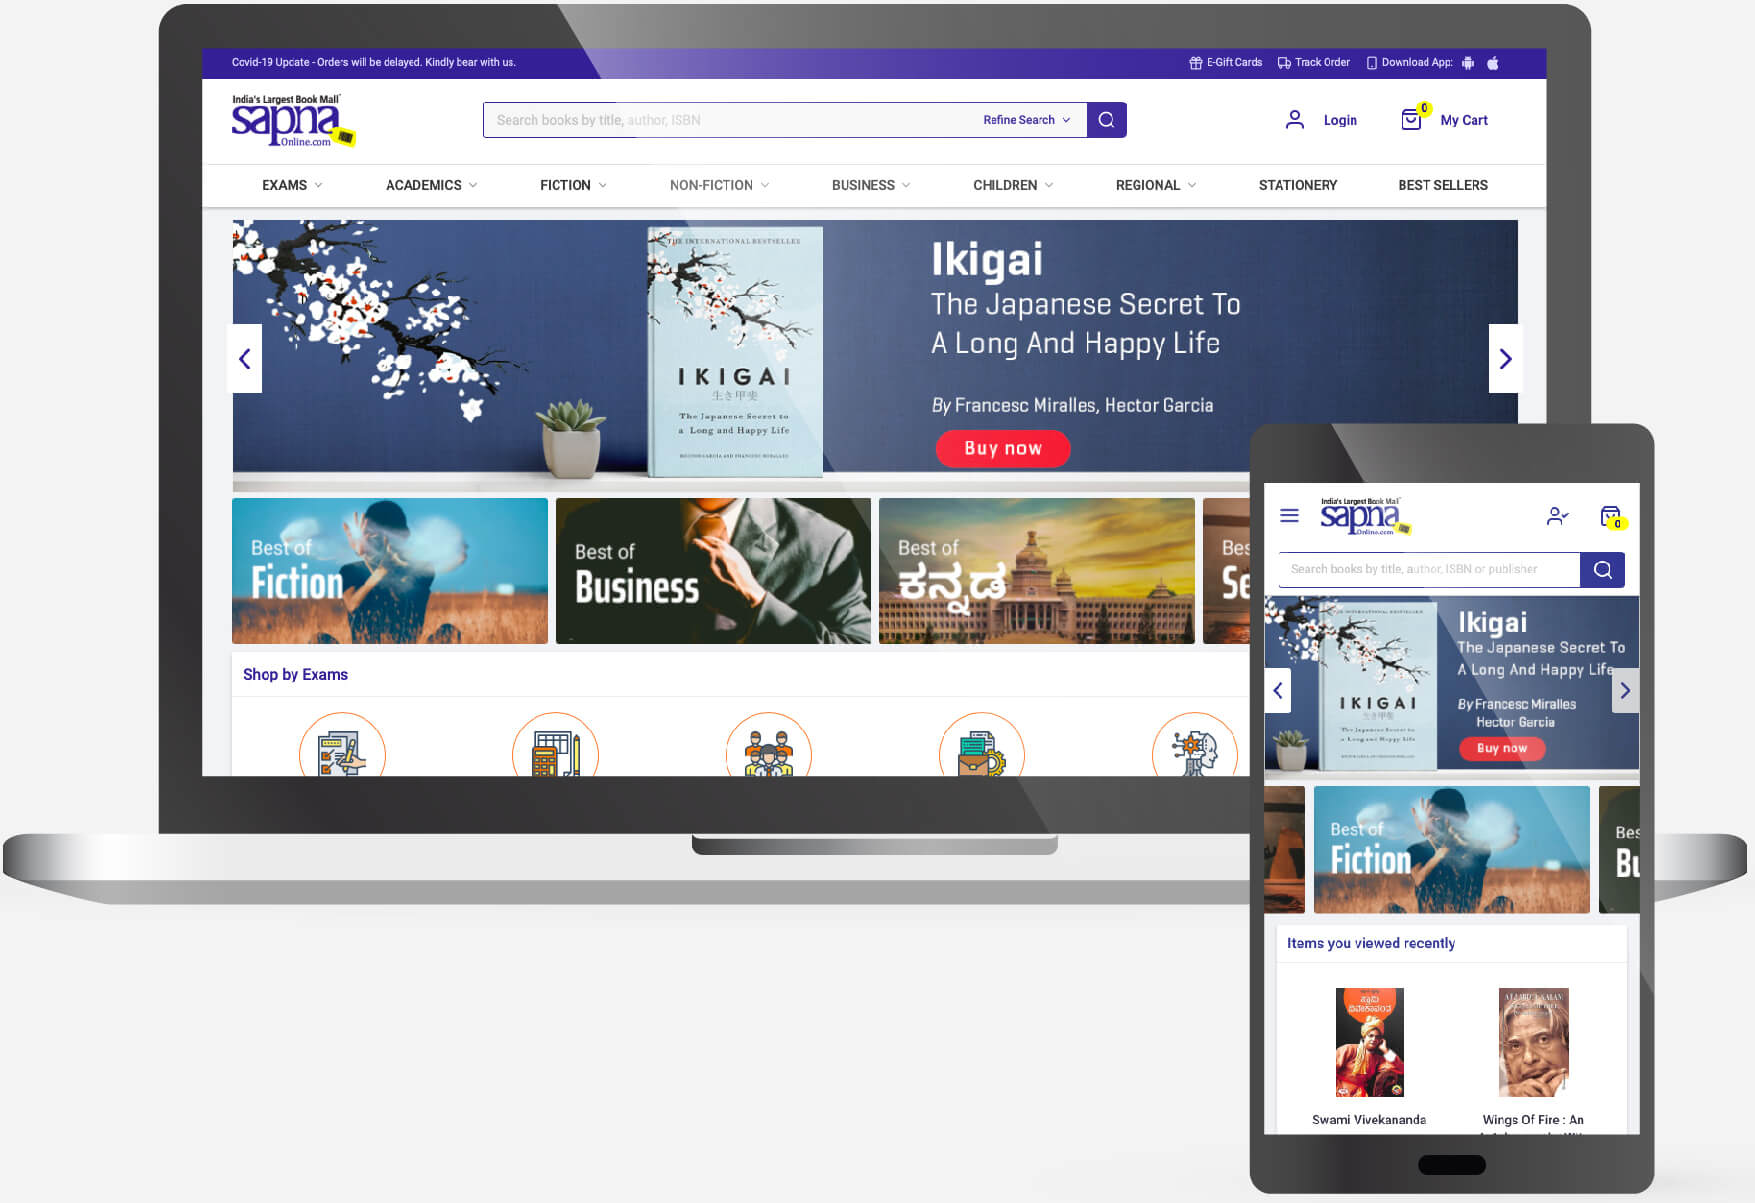Screen dimensions: 1755x1203
Task: Open the hamburger menu on phone
Action: (1289, 516)
